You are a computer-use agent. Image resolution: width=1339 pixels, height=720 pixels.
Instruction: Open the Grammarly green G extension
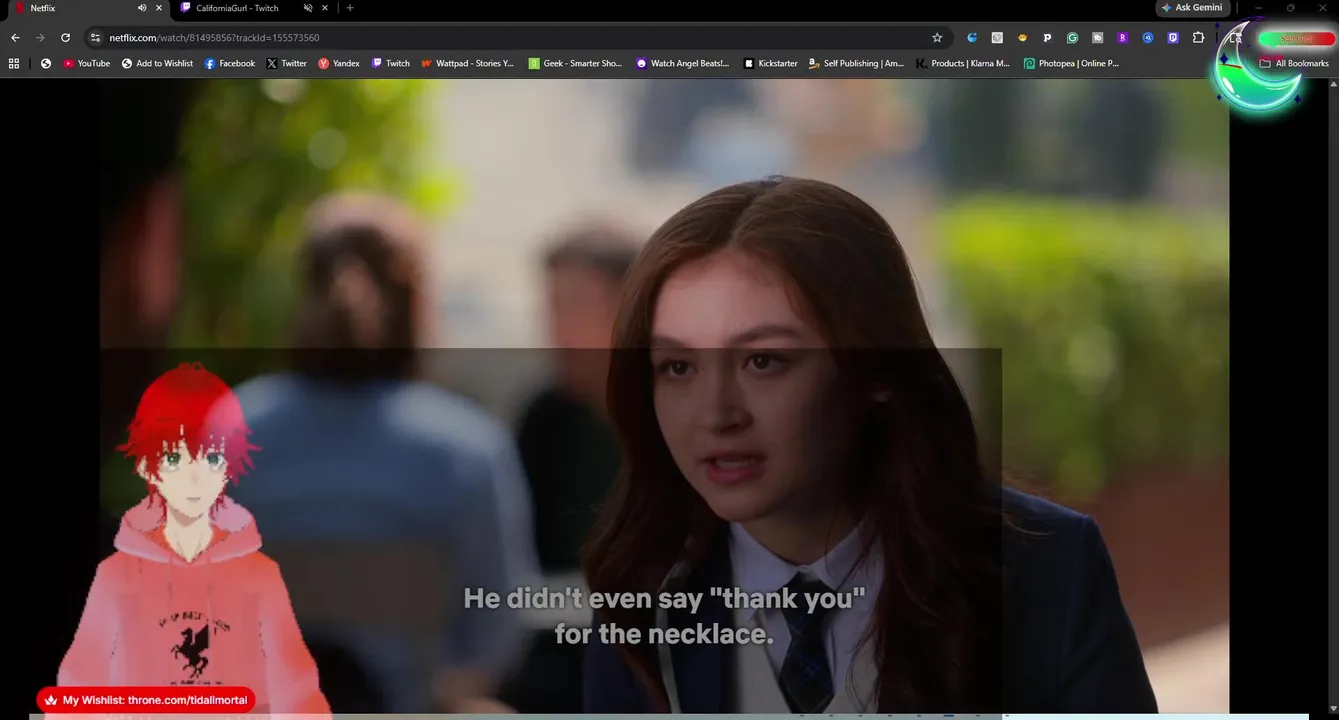[x=1072, y=38]
